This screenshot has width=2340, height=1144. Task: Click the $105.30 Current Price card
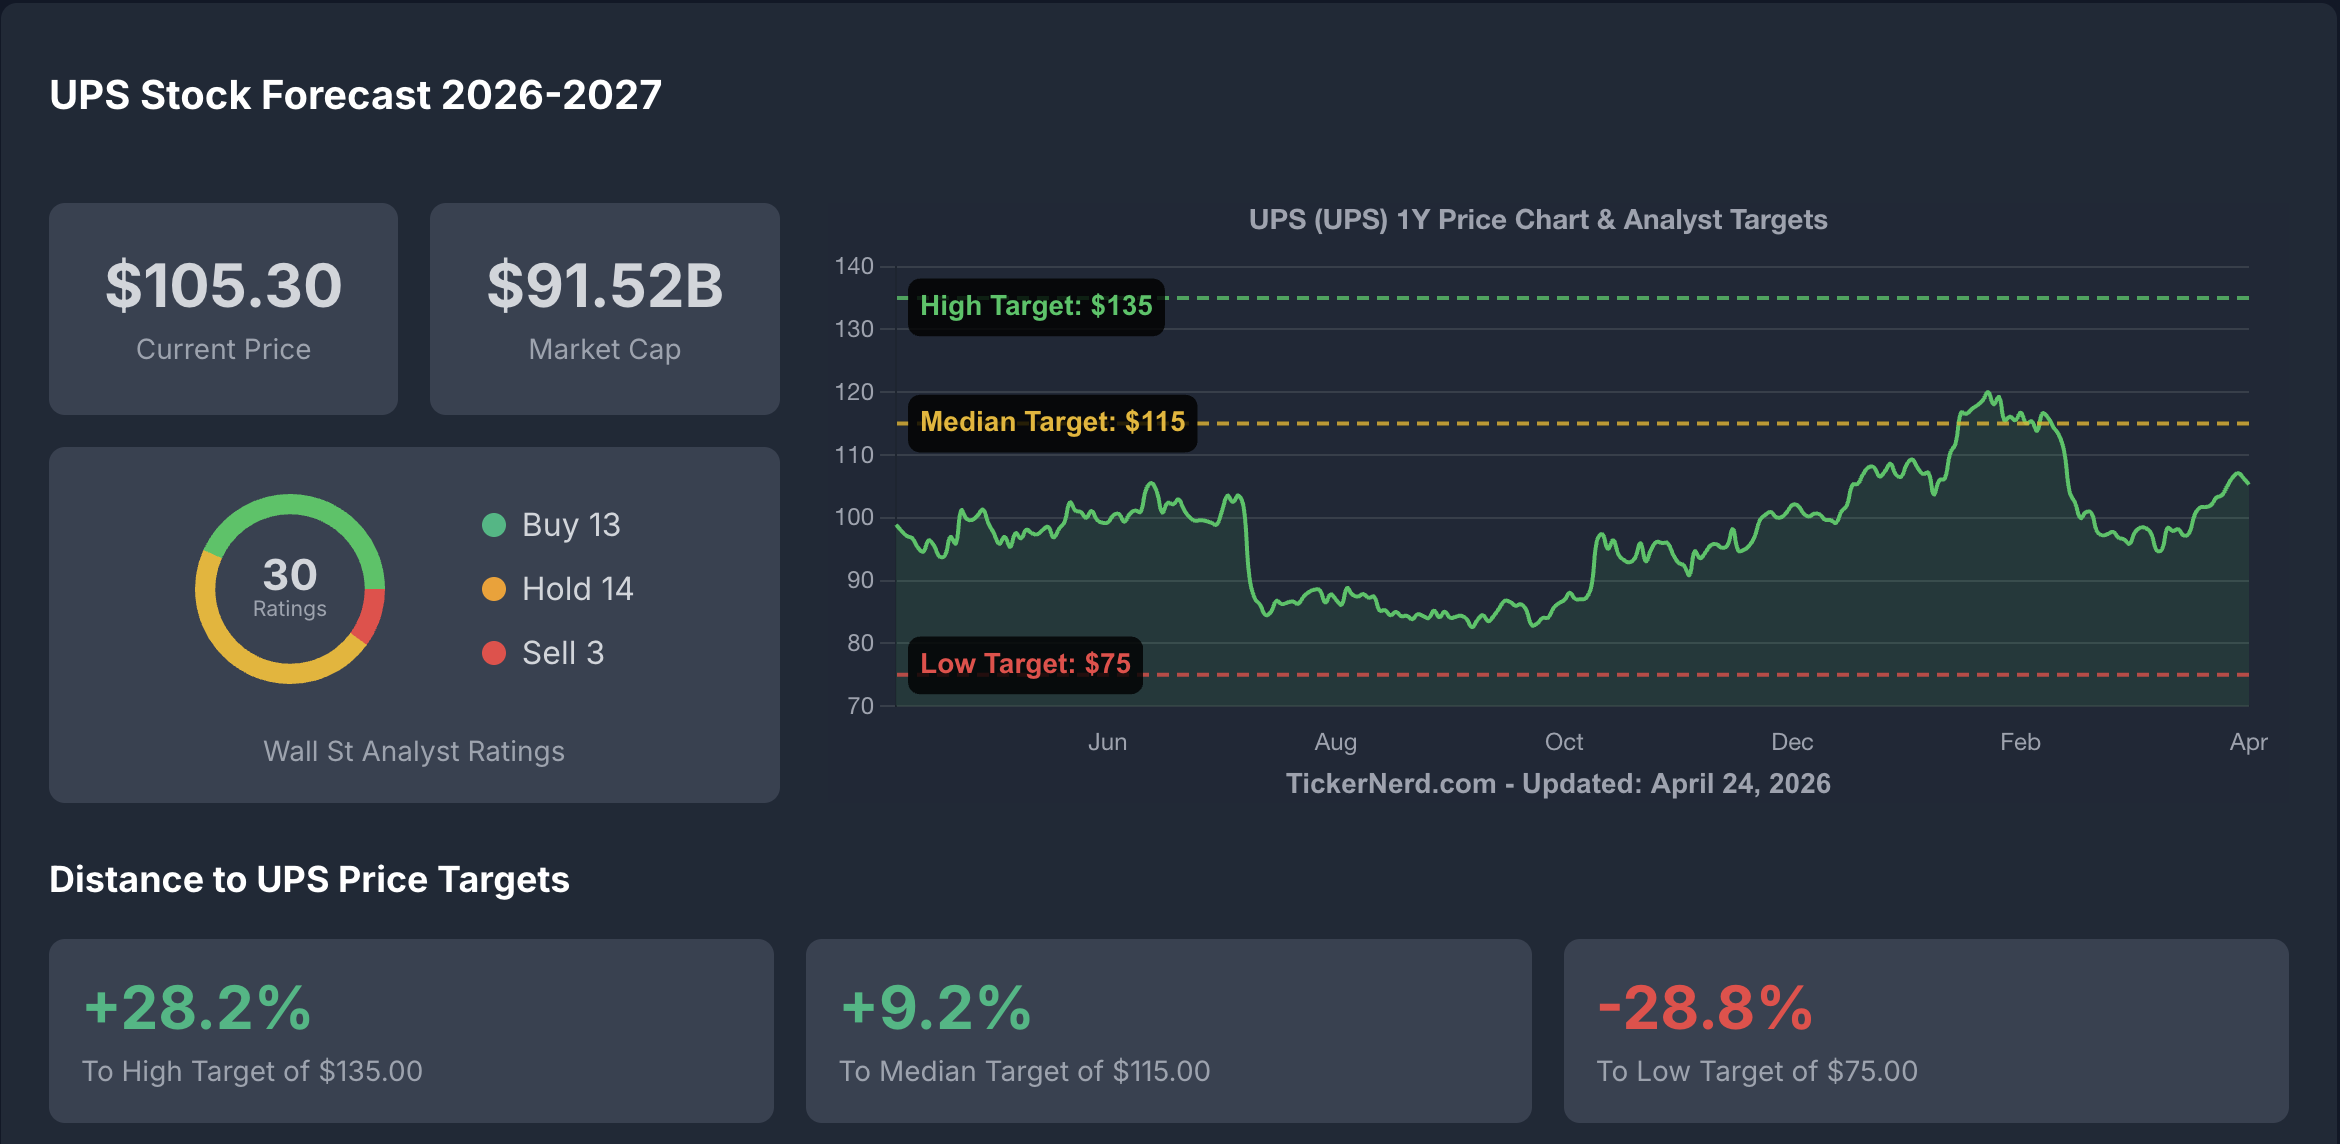(x=224, y=308)
